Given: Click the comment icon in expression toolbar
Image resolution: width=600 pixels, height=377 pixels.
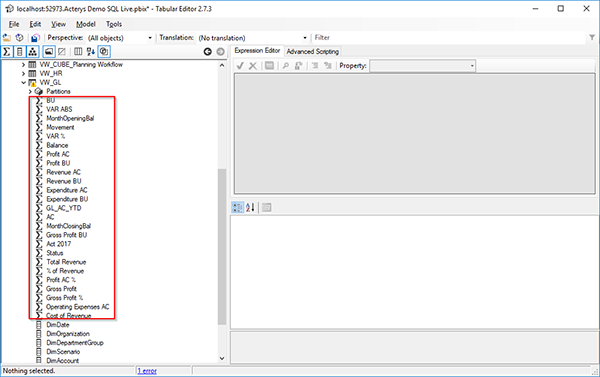Looking at the screenshot, I should [269, 66].
